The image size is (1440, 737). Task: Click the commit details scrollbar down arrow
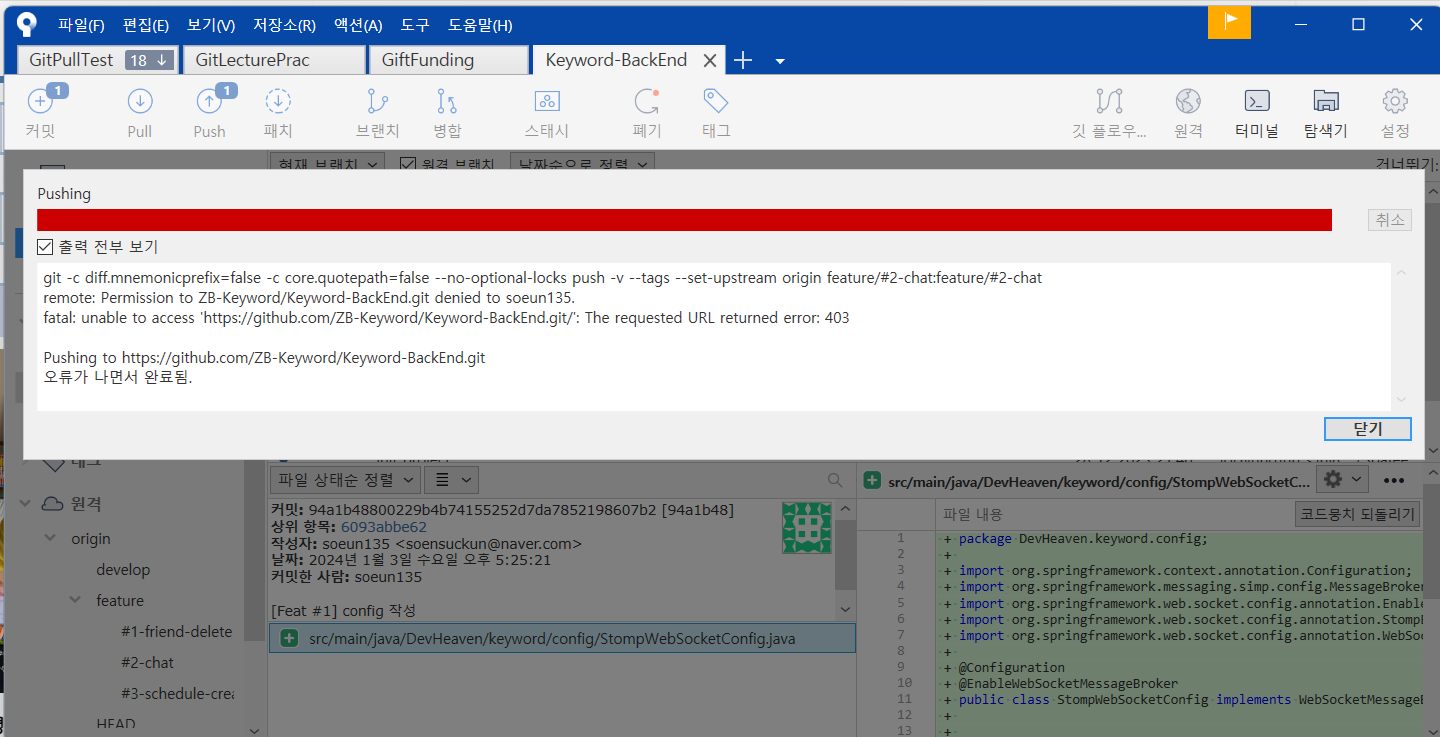click(x=846, y=609)
